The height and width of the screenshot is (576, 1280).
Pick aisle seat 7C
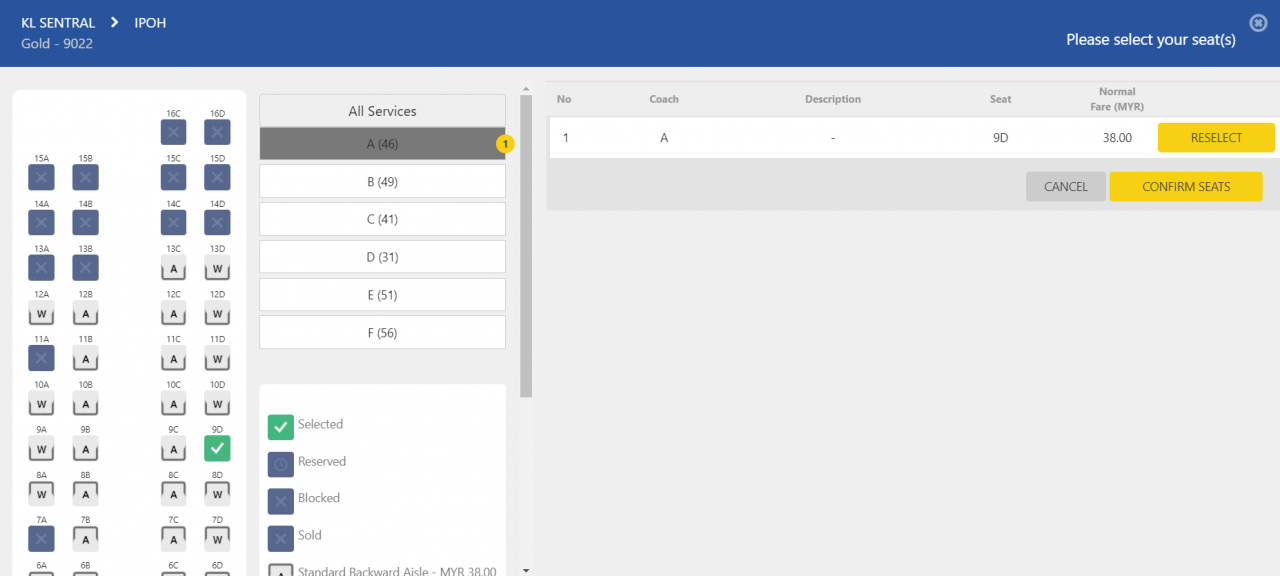pyautogui.click(x=173, y=539)
